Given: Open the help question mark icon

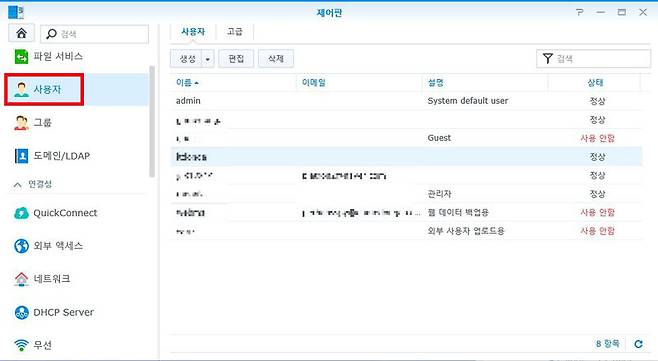Looking at the screenshot, I should coord(580,12).
